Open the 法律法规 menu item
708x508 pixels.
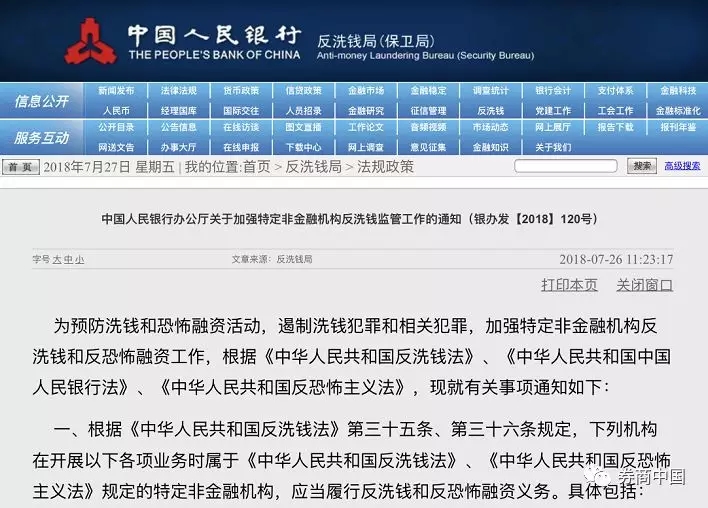[179, 91]
